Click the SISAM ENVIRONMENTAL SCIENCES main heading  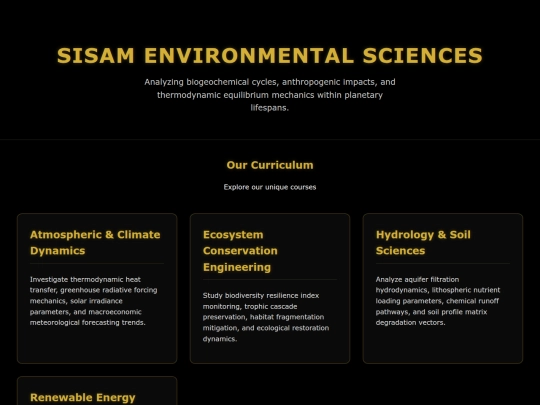click(270, 55)
